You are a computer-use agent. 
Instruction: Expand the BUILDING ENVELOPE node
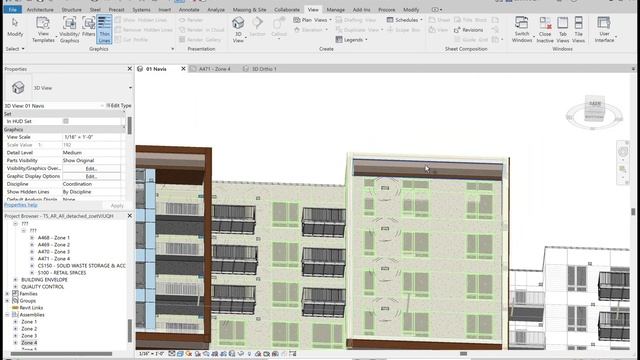15,280
